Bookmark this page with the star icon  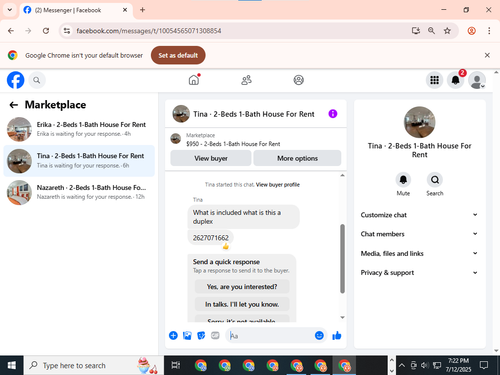(447, 31)
